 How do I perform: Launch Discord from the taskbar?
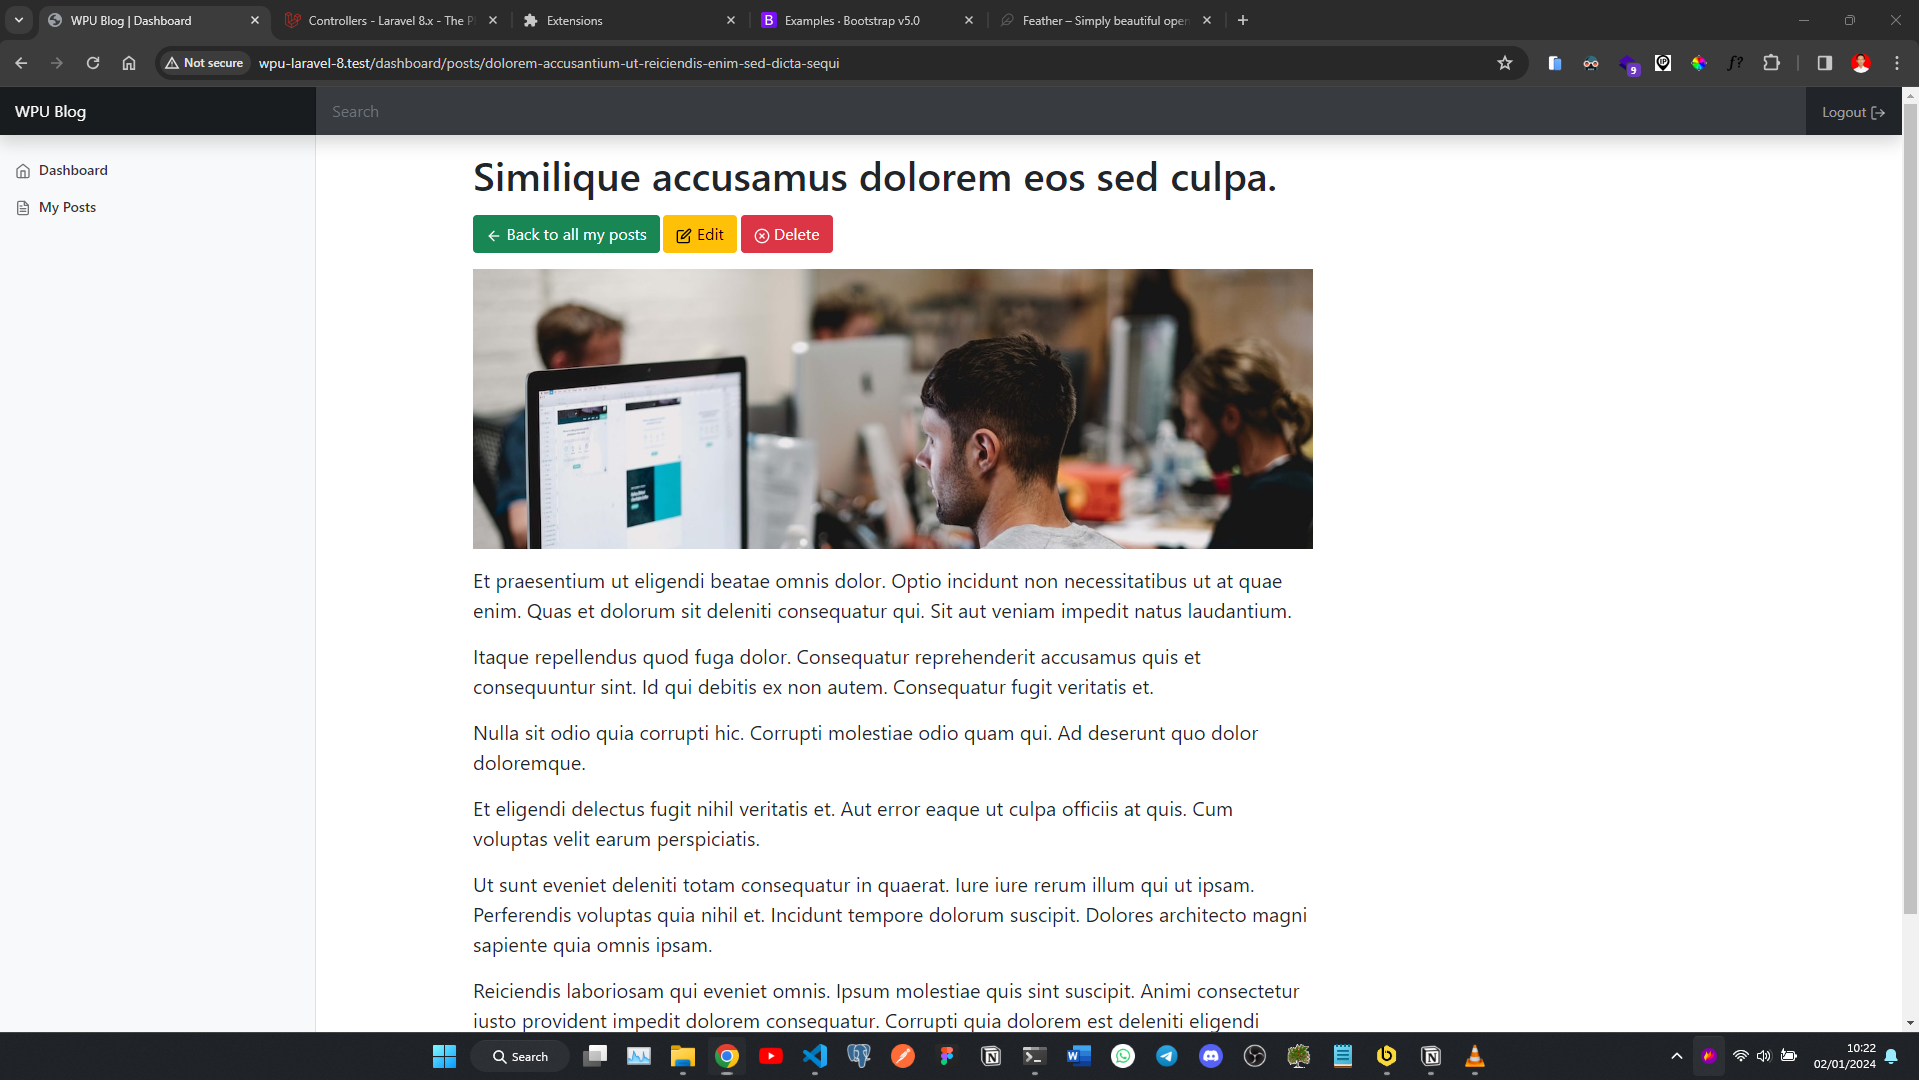1210,1056
